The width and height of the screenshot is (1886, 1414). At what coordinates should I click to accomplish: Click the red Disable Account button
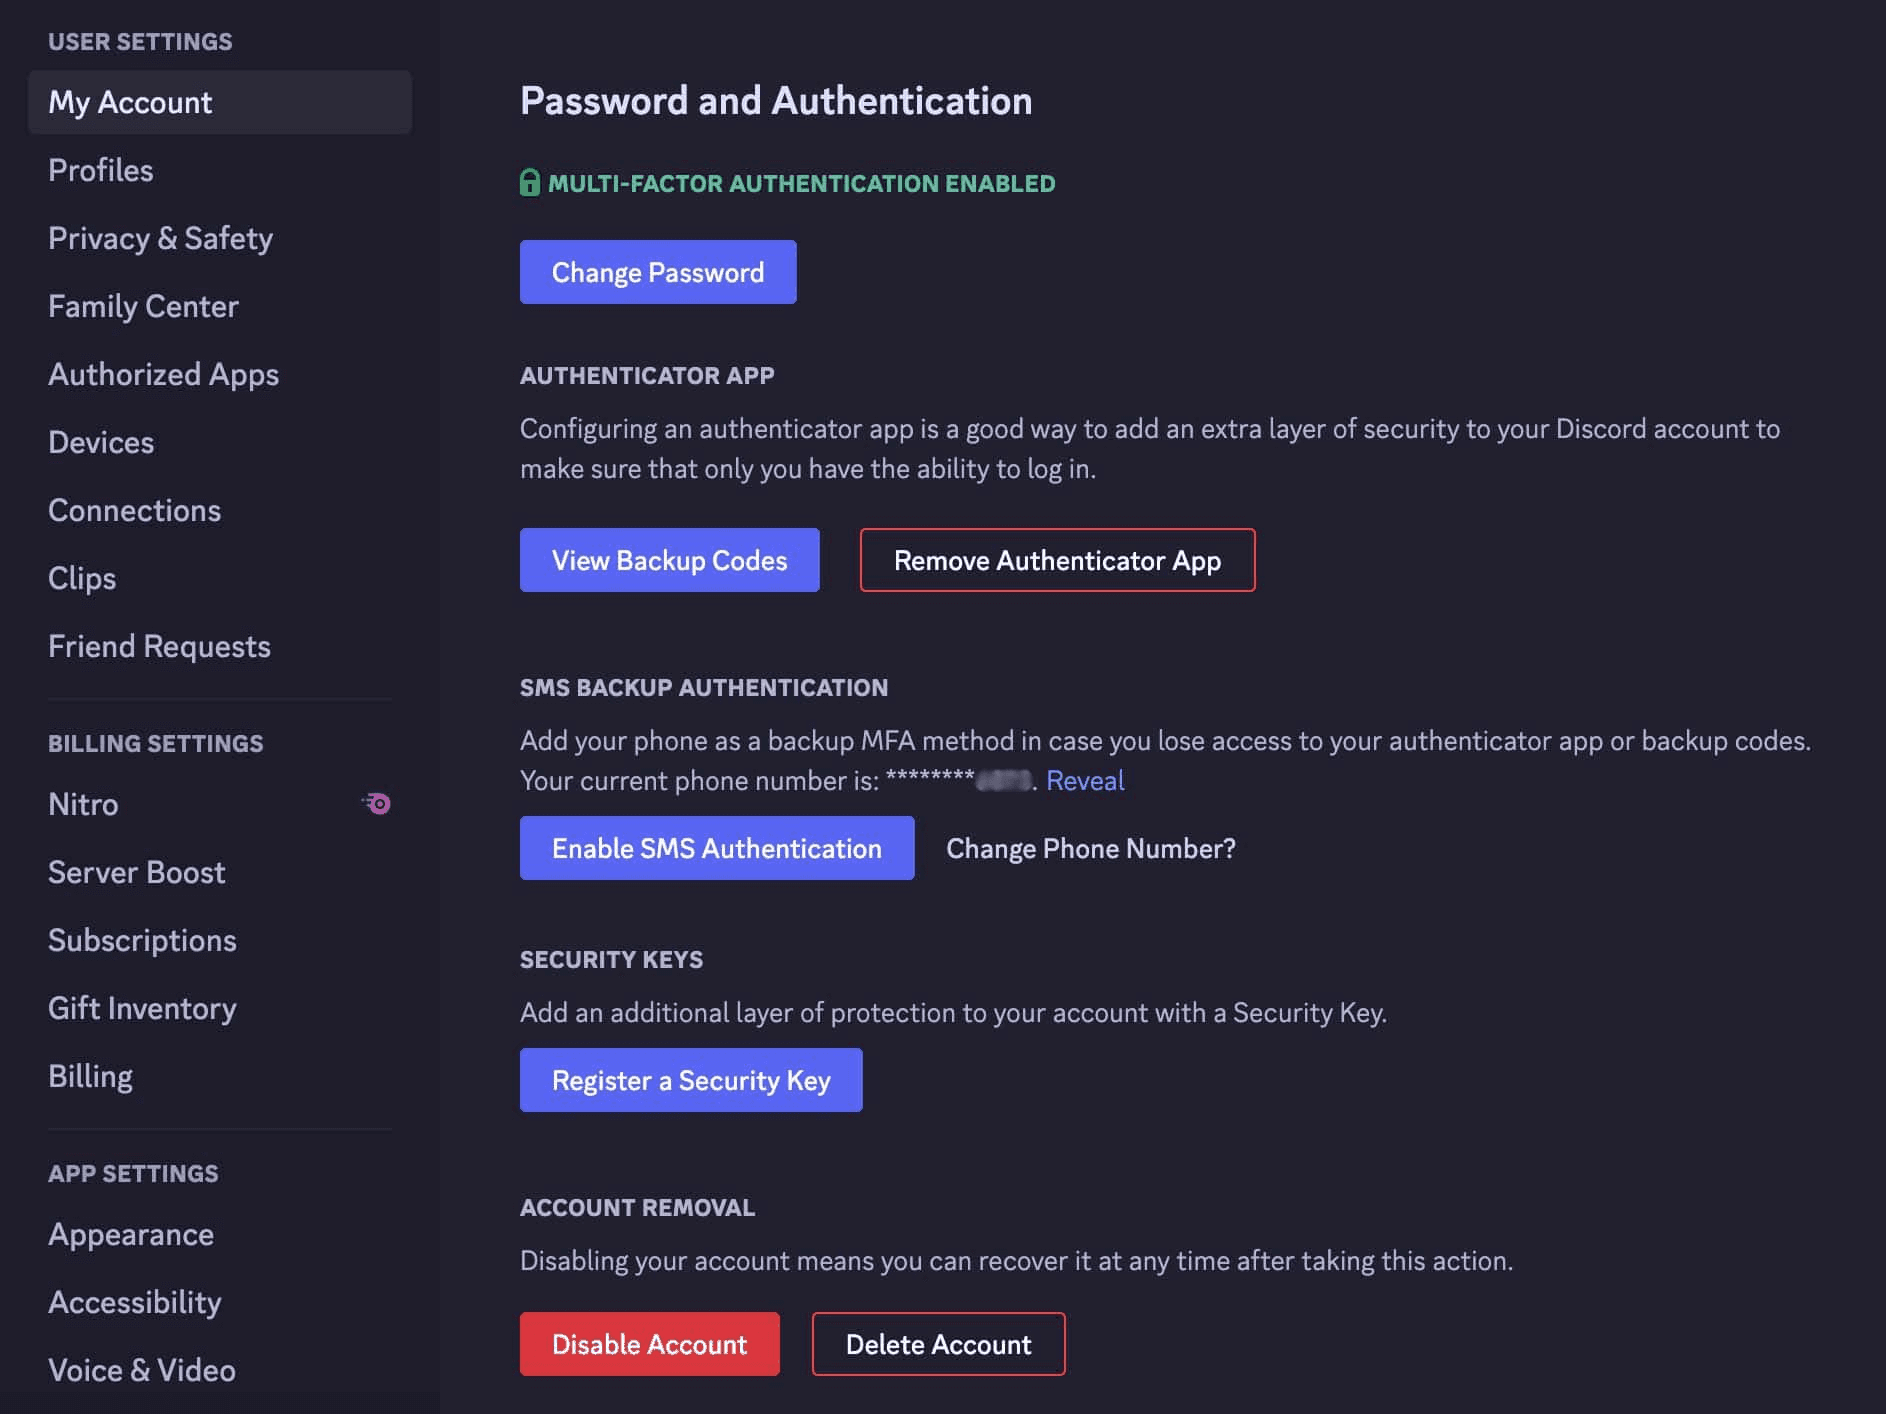coord(650,1344)
